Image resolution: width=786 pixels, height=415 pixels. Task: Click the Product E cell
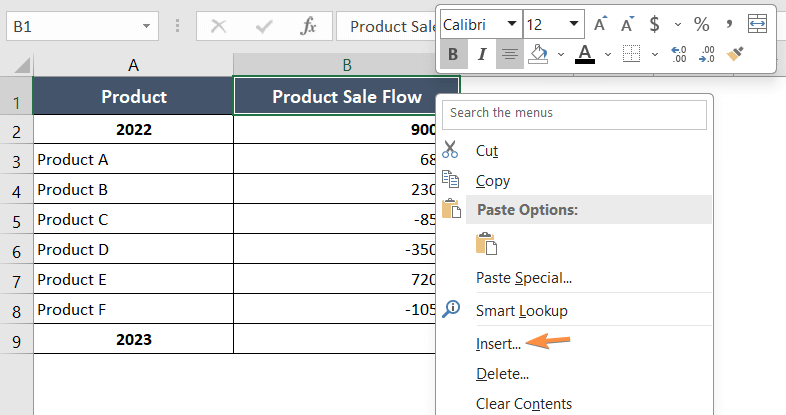[133, 279]
